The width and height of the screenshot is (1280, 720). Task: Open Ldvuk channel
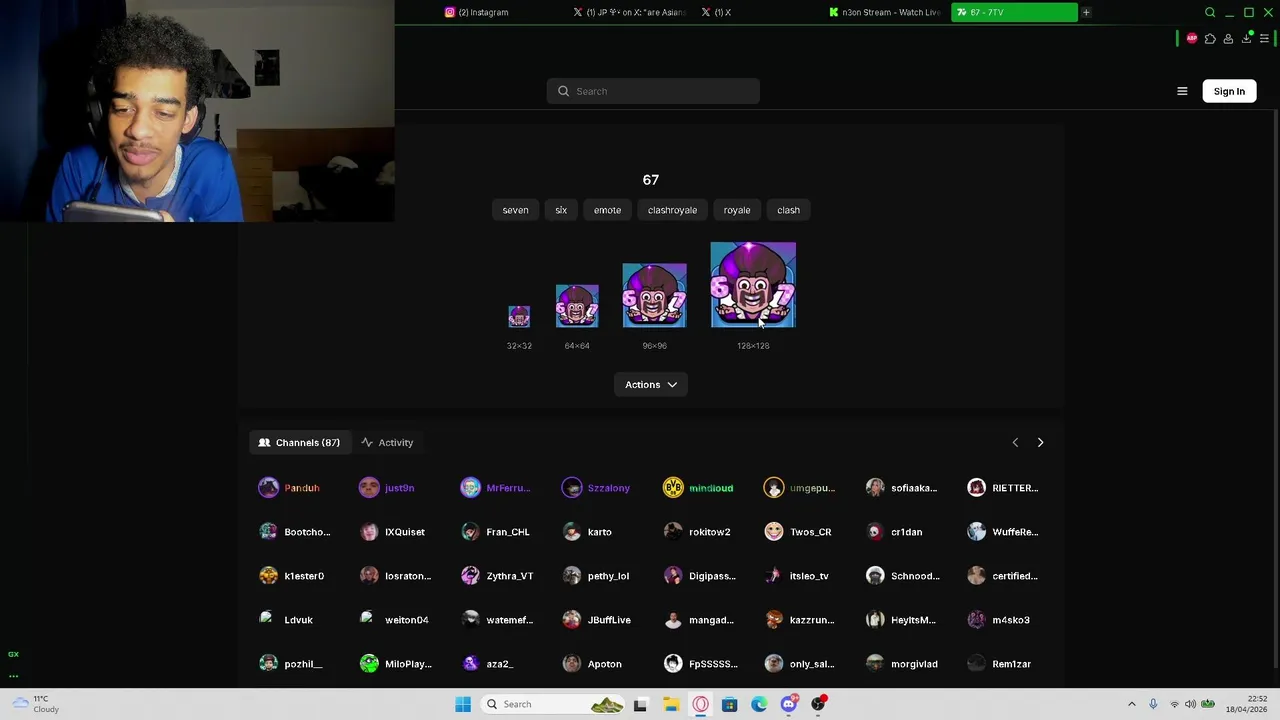point(286,620)
